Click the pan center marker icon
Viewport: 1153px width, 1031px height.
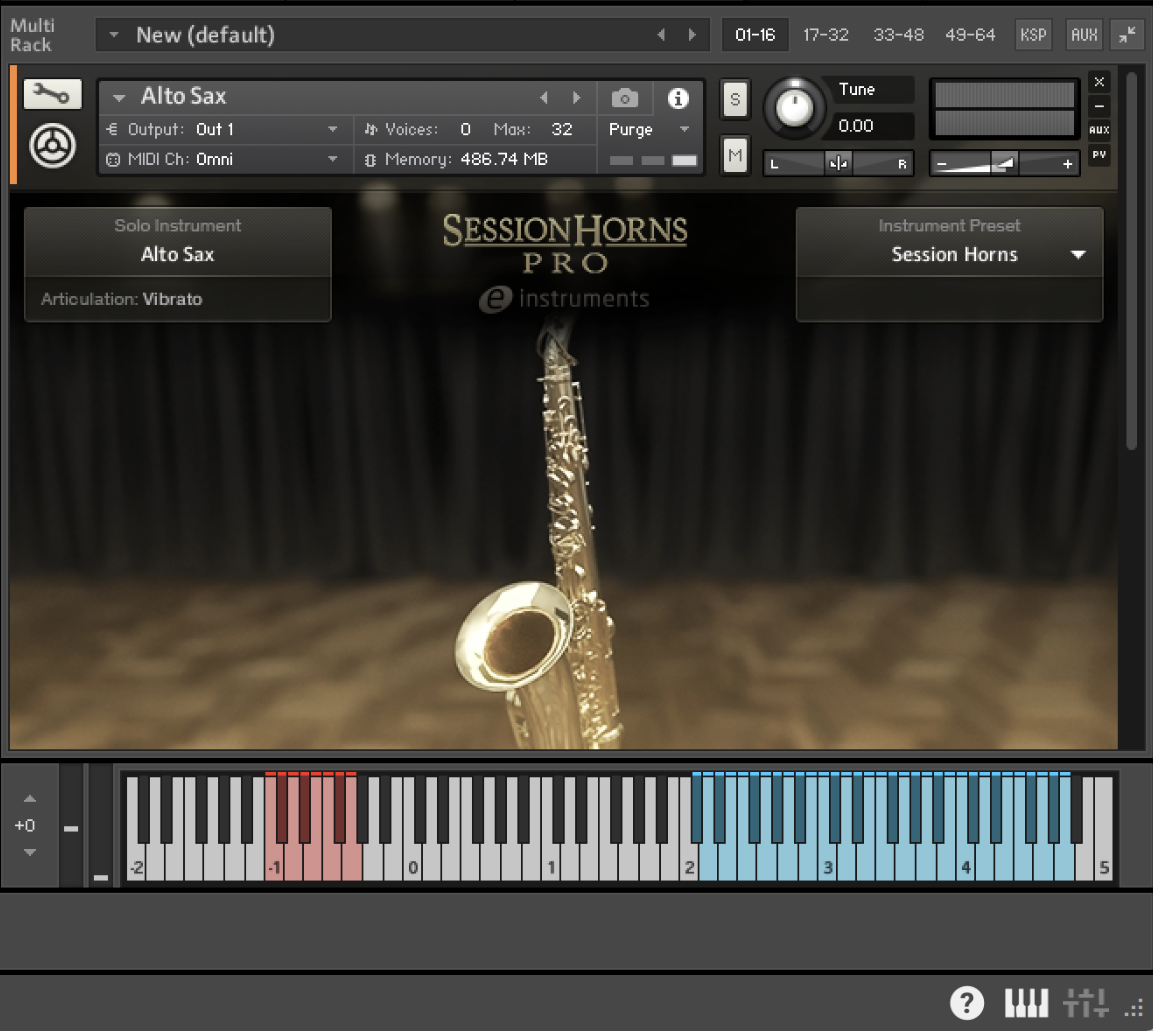pyautogui.click(x=838, y=163)
